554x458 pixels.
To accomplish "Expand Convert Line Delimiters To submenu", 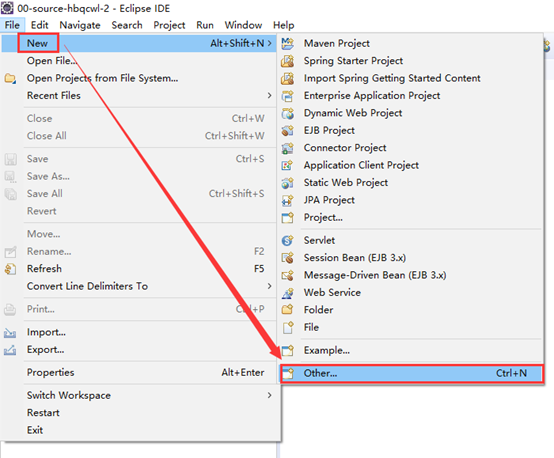I will point(269,286).
